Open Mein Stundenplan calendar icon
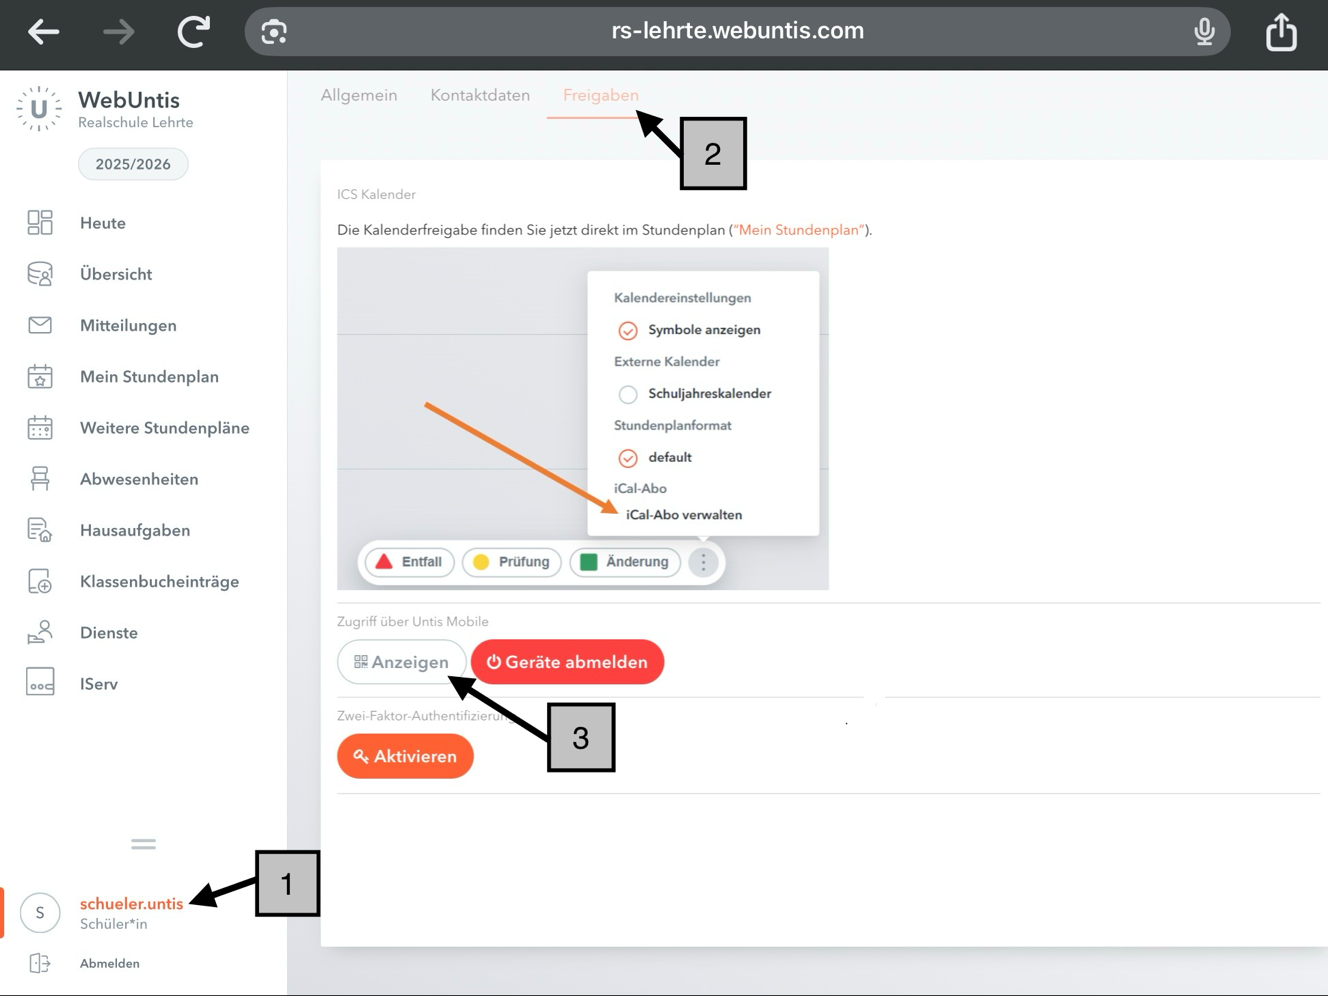This screenshot has height=996, width=1328. 40,377
